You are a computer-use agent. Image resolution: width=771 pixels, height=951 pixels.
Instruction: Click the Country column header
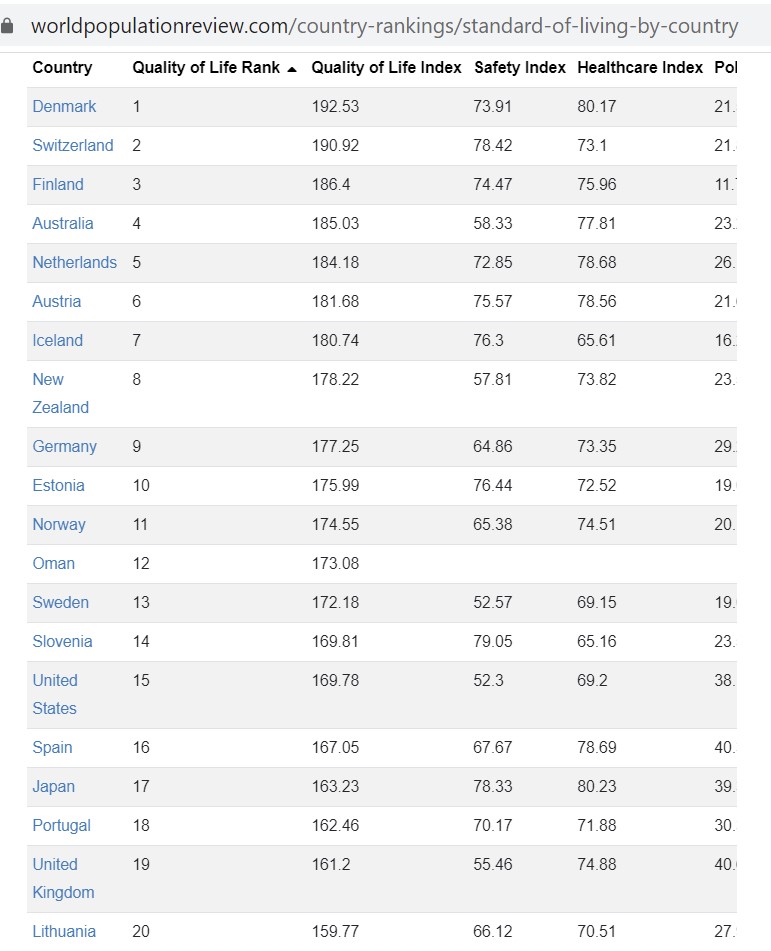click(62, 67)
